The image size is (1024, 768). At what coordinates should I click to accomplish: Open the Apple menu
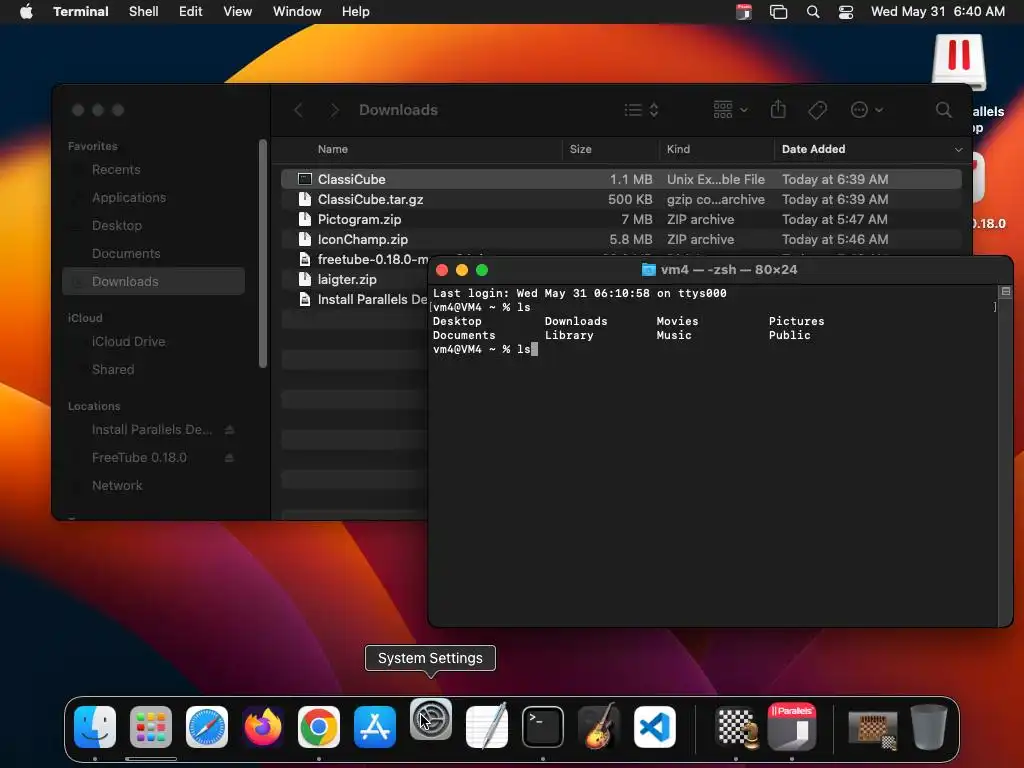pos(26,12)
